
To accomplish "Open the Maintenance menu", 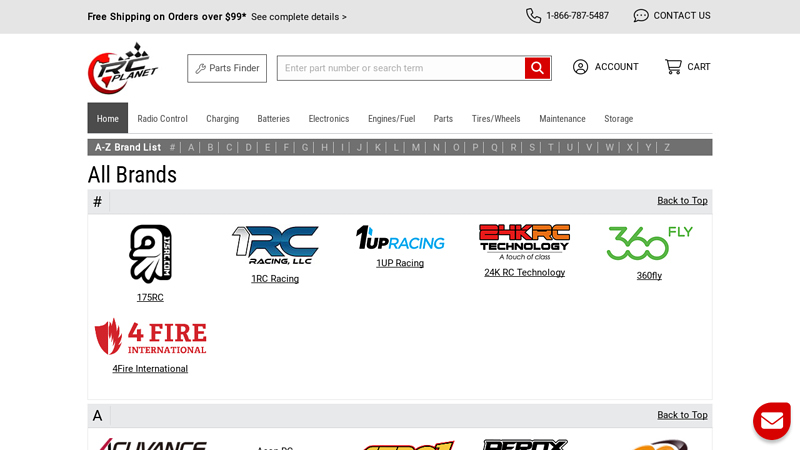I will 562,118.
